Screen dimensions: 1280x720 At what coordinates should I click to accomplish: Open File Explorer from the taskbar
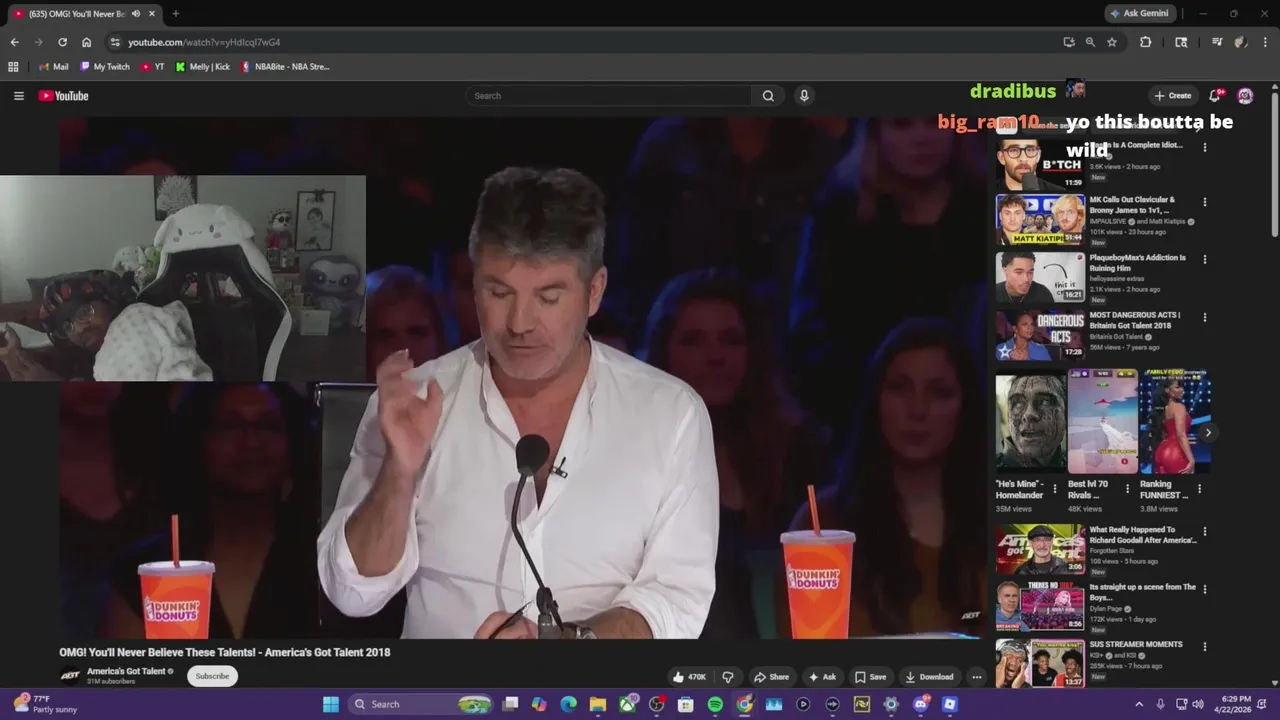[x=598, y=704]
